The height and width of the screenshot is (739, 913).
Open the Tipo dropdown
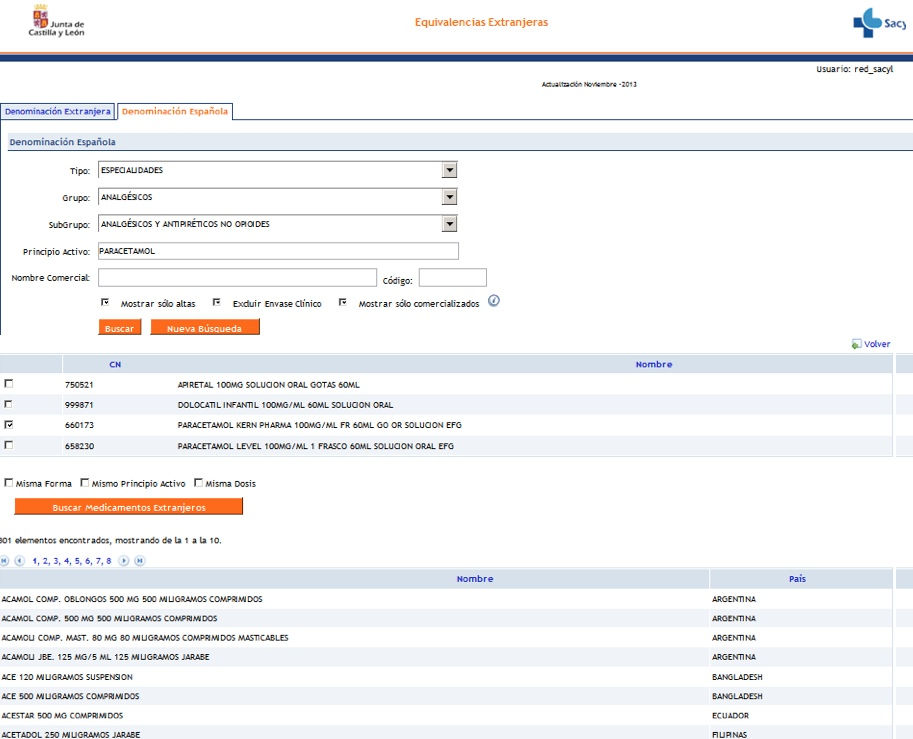[450, 170]
